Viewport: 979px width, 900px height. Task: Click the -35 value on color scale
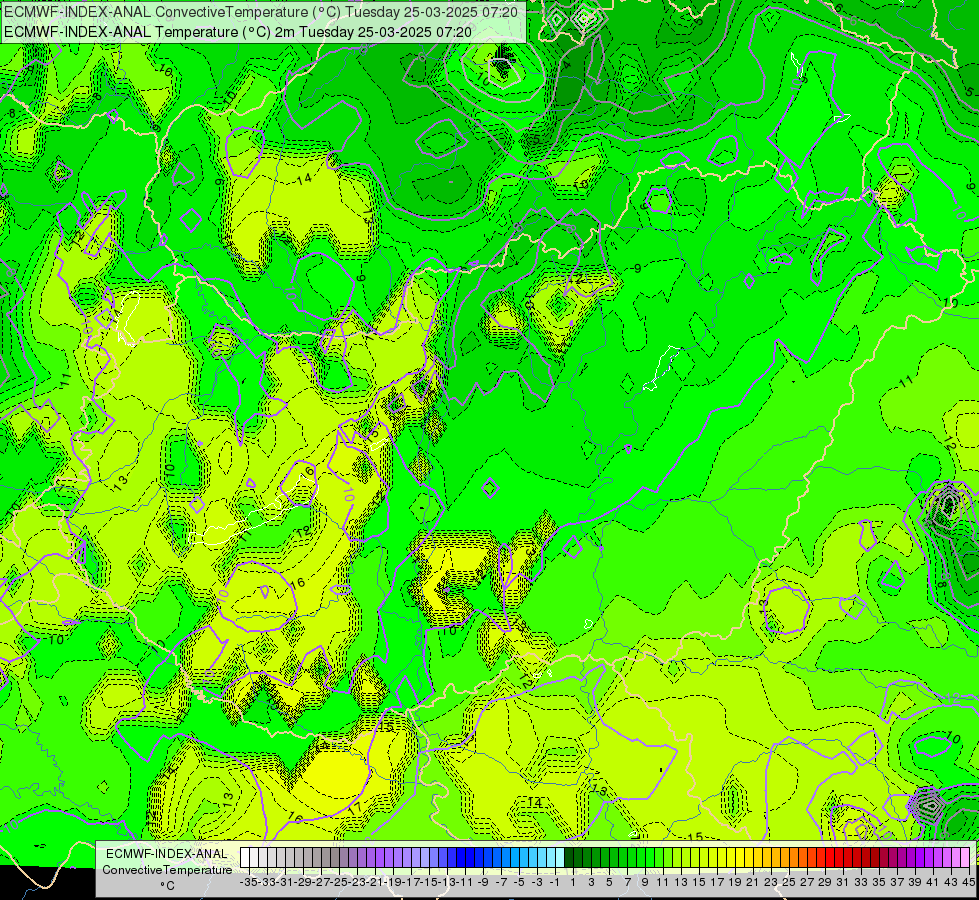tap(248, 882)
